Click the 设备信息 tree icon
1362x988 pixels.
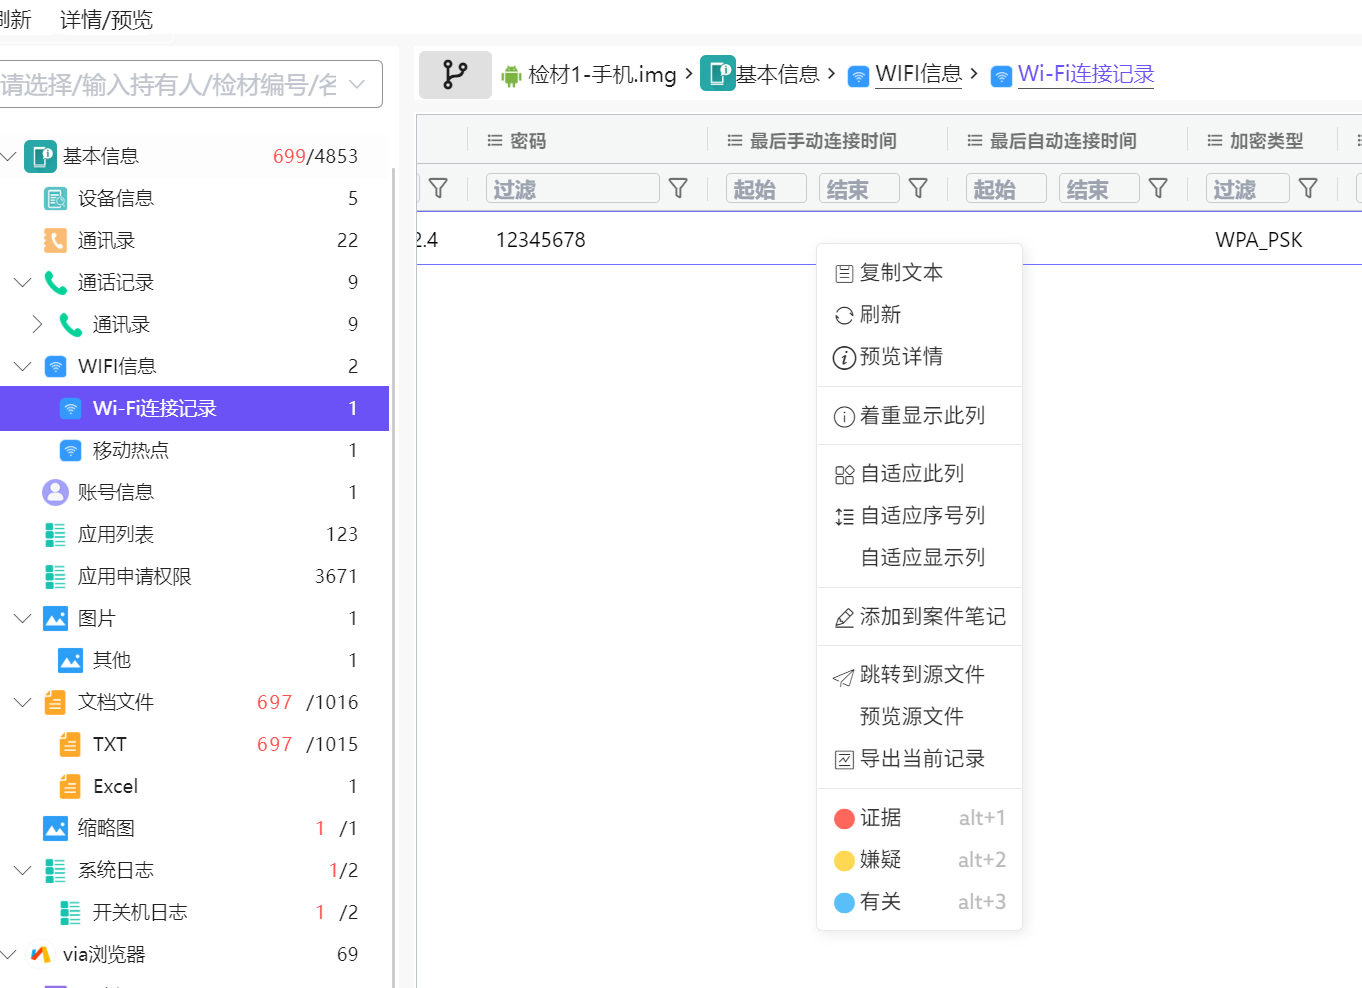56,198
